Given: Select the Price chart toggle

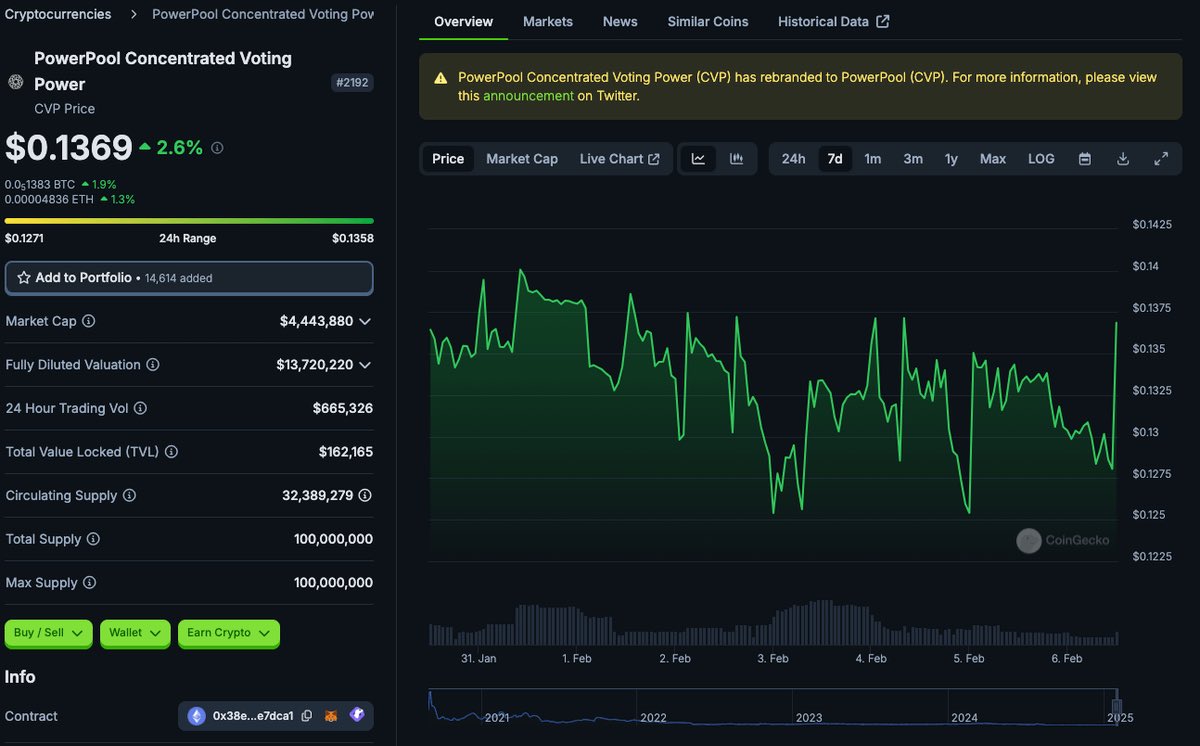Looking at the screenshot, I should (x=448, y=159).
